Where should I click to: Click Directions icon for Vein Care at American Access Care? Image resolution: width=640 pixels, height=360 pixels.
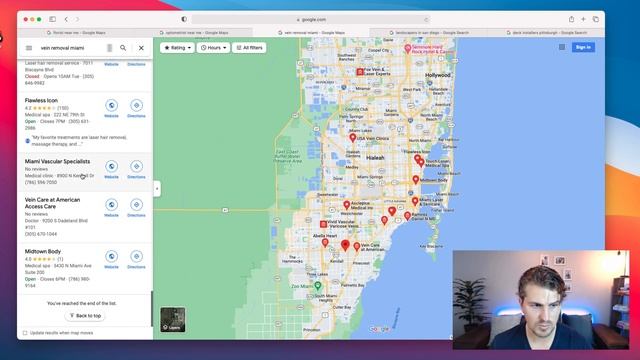click(x=136, y=204)
